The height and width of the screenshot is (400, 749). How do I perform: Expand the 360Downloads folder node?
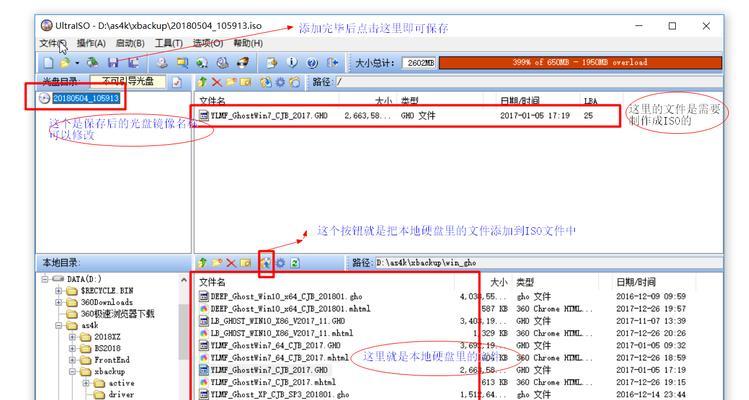tap(59, 302)
